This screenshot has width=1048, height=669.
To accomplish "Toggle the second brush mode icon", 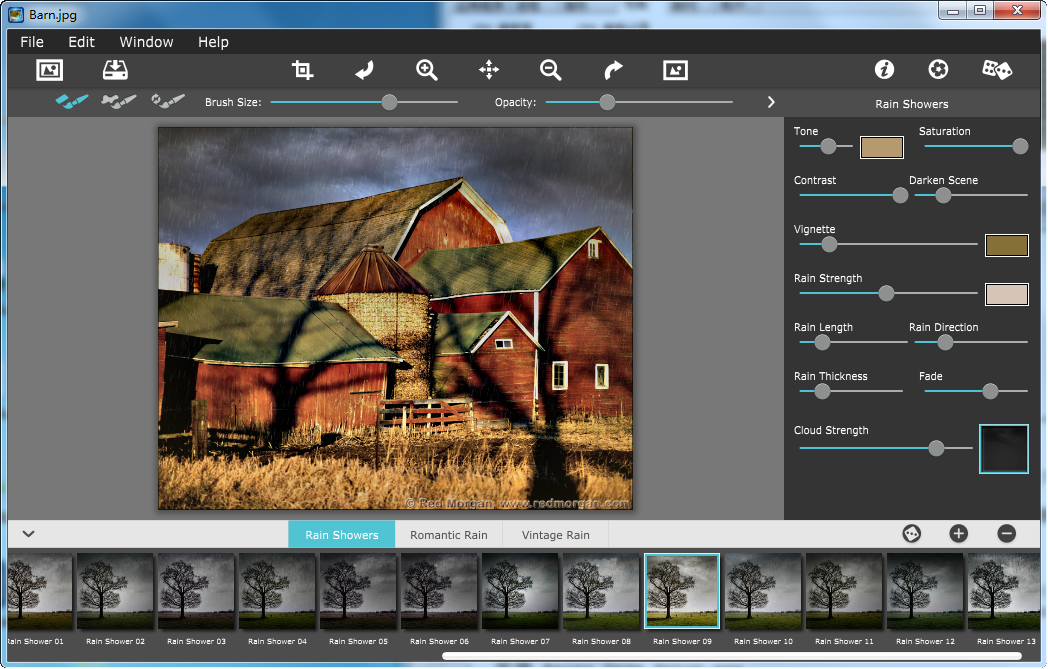I will click(119, 101).
